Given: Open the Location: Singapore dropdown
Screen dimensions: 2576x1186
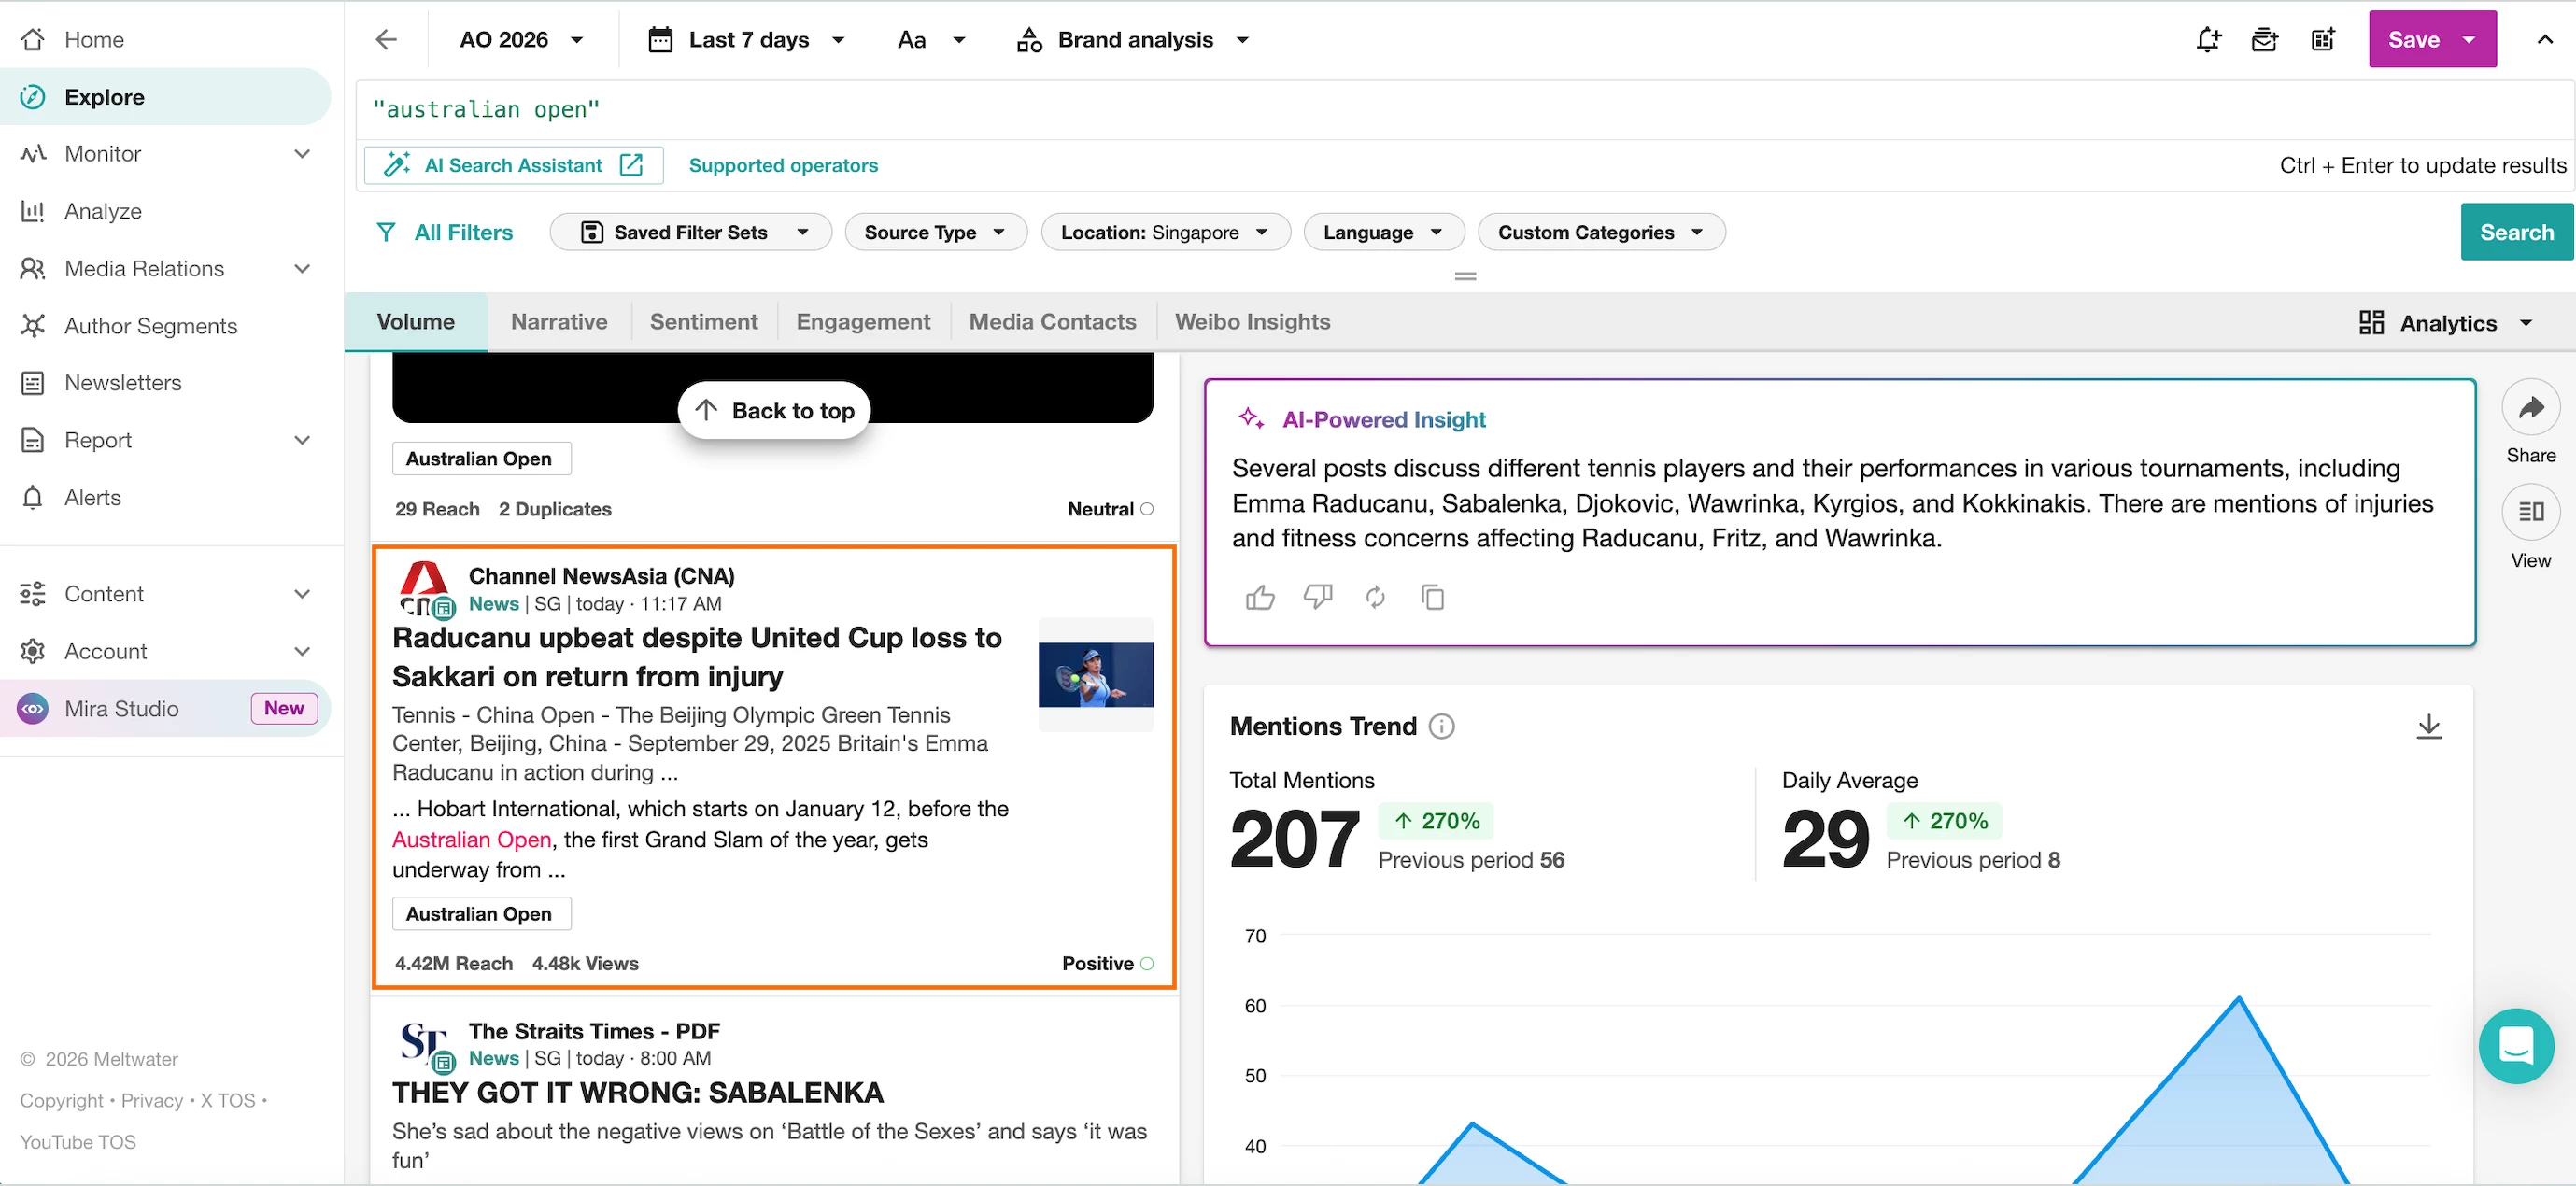Looking at the screenshot, I should 1165,232.
